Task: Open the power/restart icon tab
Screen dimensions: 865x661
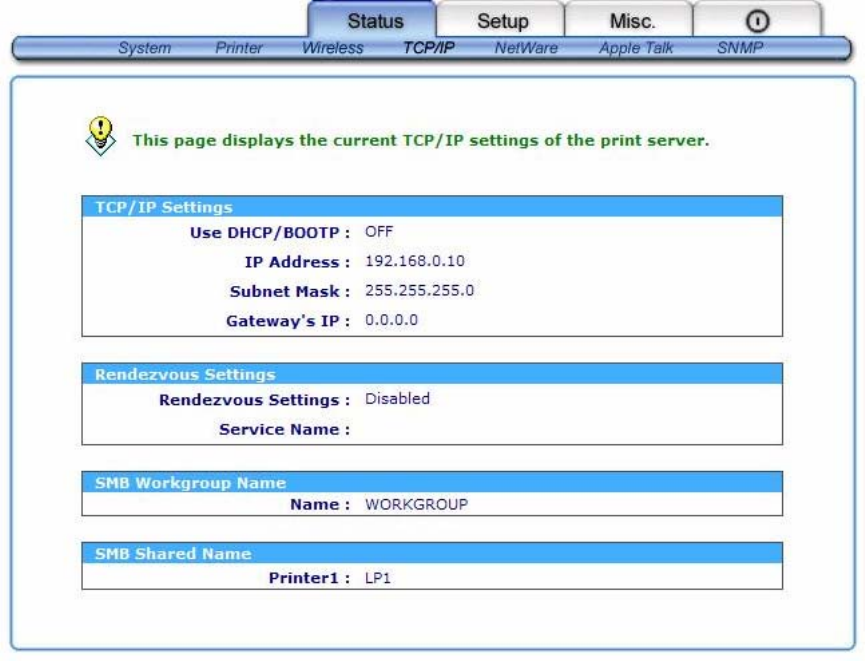Action: point(757,21)
